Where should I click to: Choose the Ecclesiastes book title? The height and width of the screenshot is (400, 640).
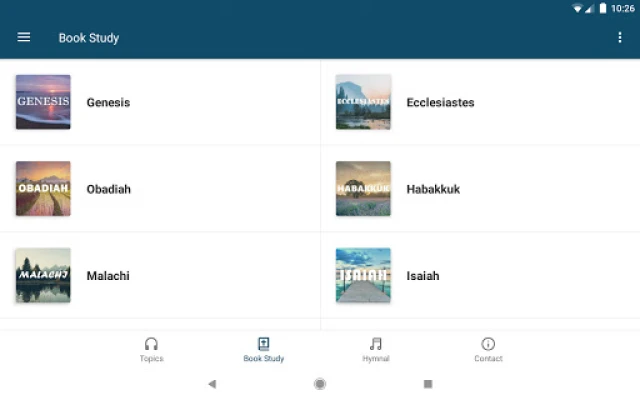click(440, 102)
